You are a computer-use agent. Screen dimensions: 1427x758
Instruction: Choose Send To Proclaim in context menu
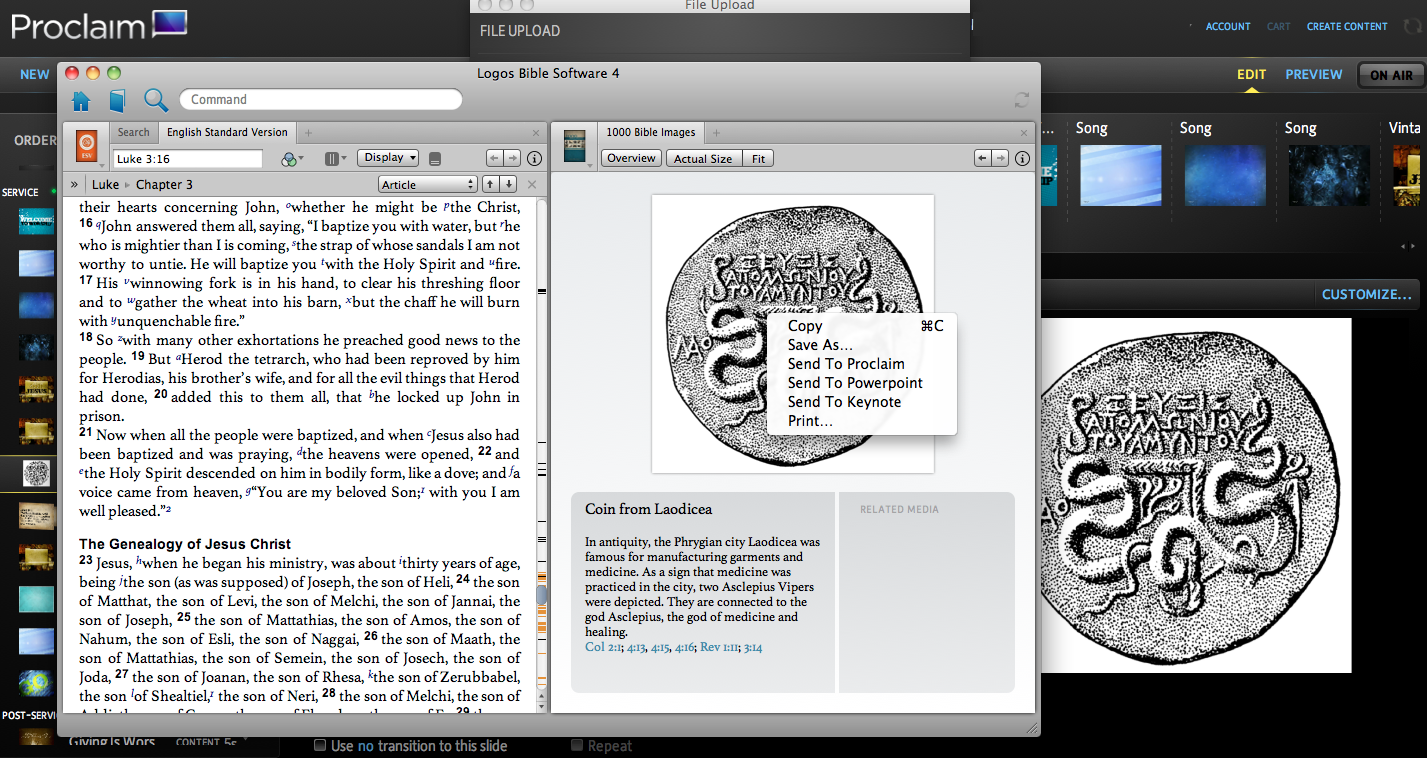click(x=861, y=364)
